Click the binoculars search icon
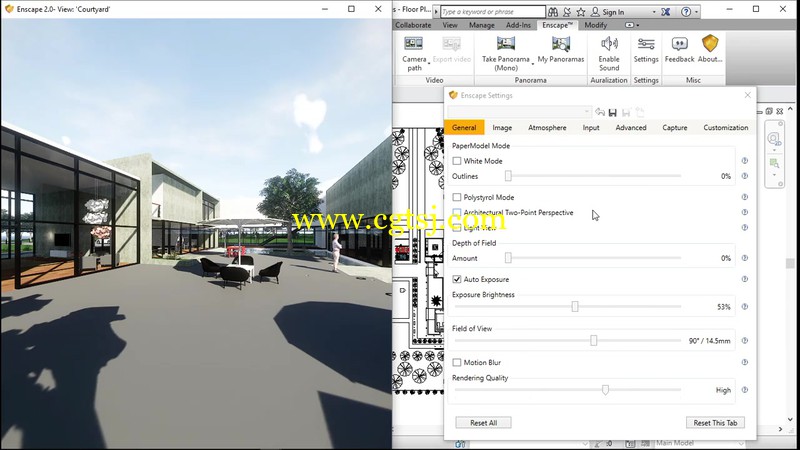This screenshot has width=800, height=450. pos(553,11)
